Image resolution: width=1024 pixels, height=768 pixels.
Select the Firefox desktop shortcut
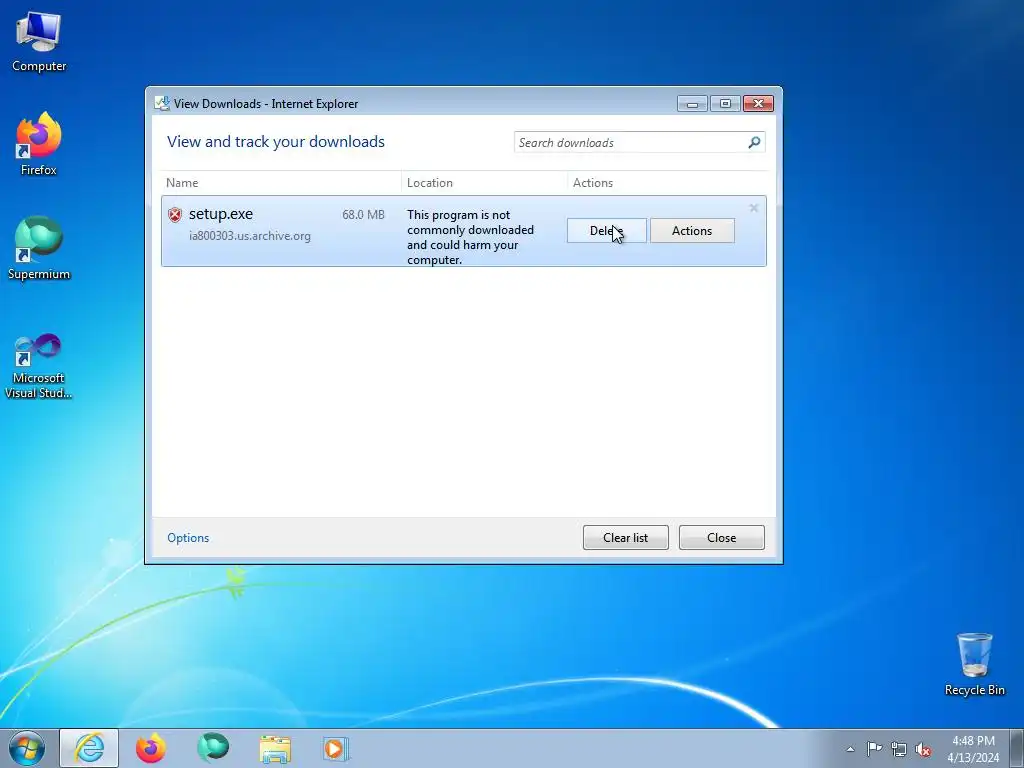coord(39,144)
